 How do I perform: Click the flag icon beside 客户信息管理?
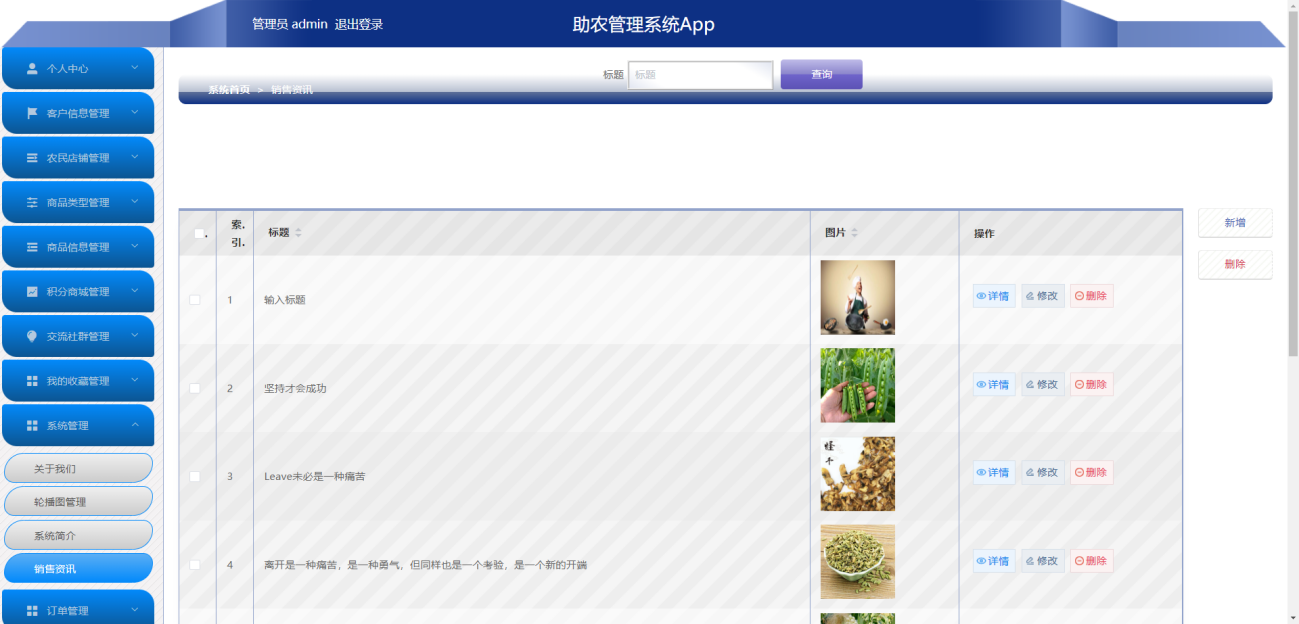32,113
